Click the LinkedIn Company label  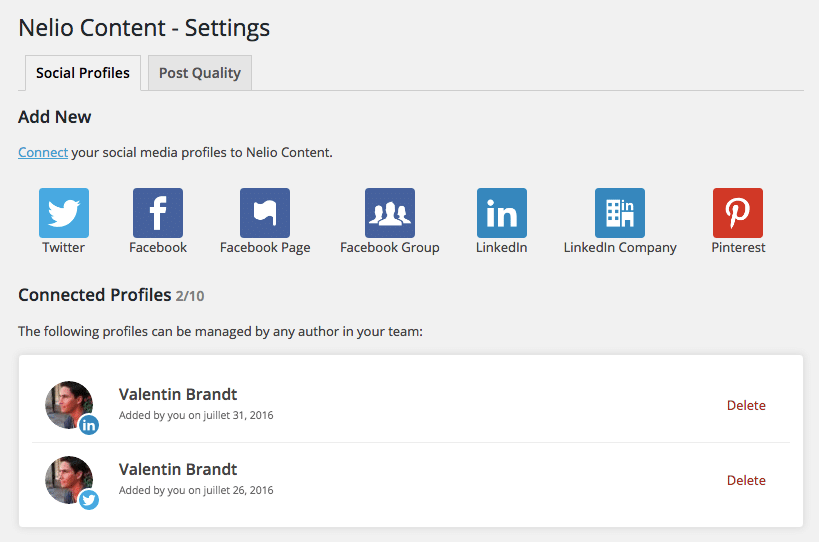620,248
